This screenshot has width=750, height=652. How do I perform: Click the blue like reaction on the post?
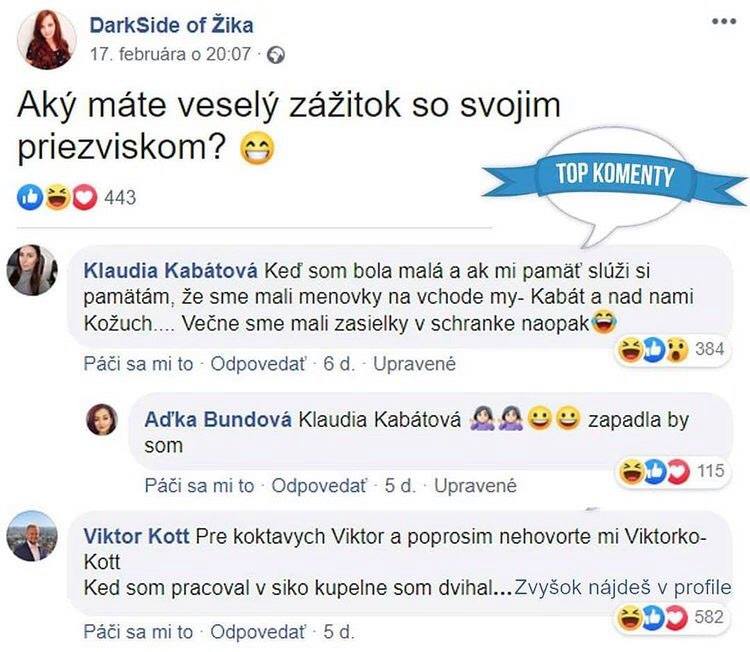tap(30, 197)
